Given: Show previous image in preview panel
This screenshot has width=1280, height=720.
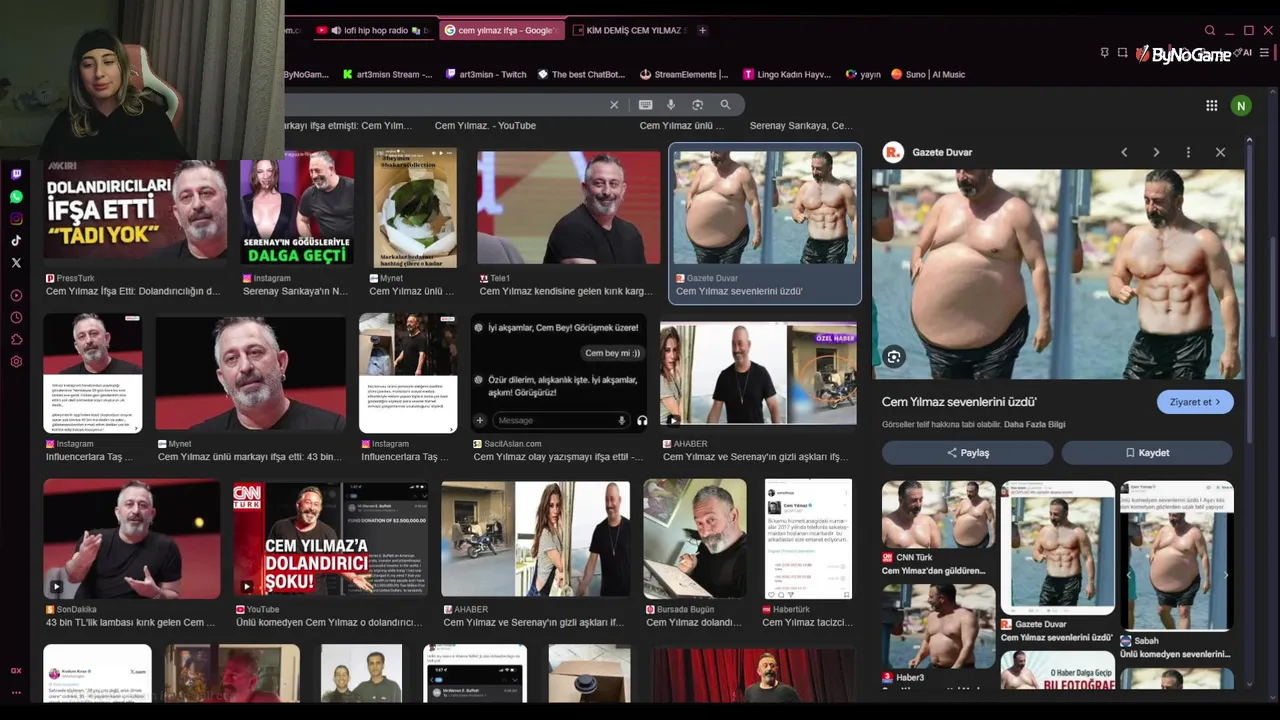Looking at the screenshot, I should point(1124,152).
